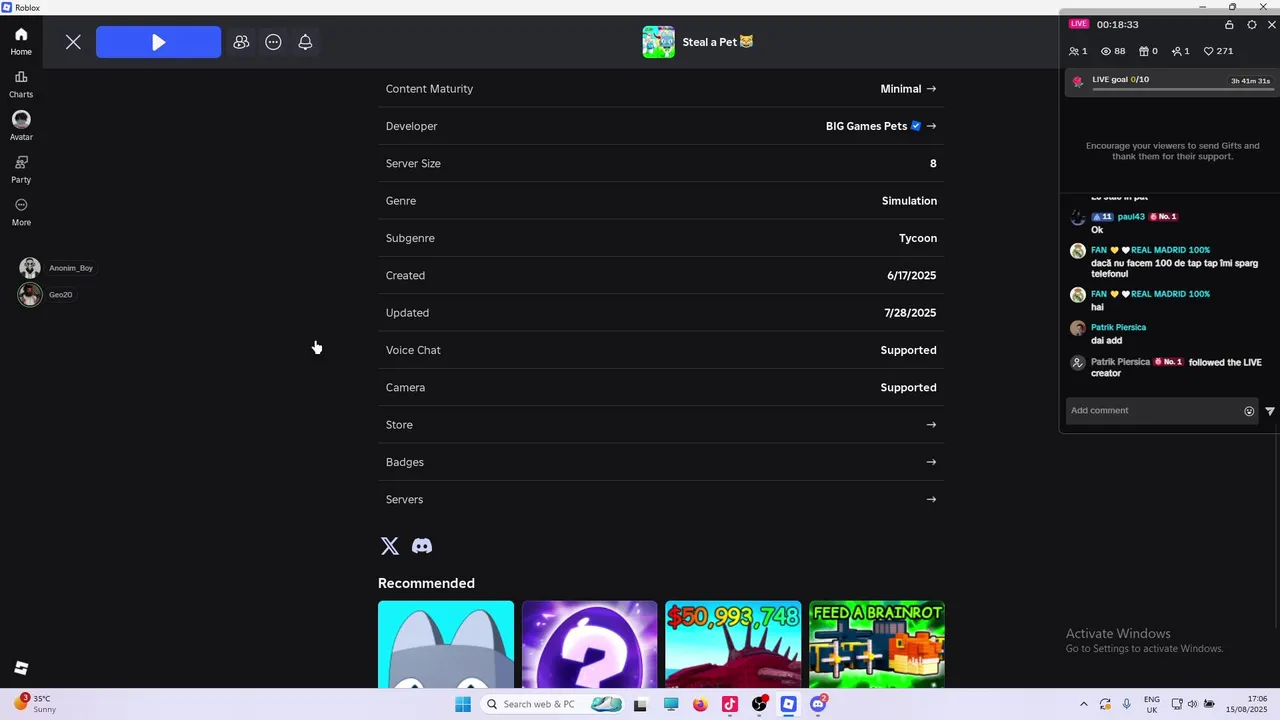Screen dimensions: 1280x720
Task: Open the three-dot more options menu
Action: [273, 42]
